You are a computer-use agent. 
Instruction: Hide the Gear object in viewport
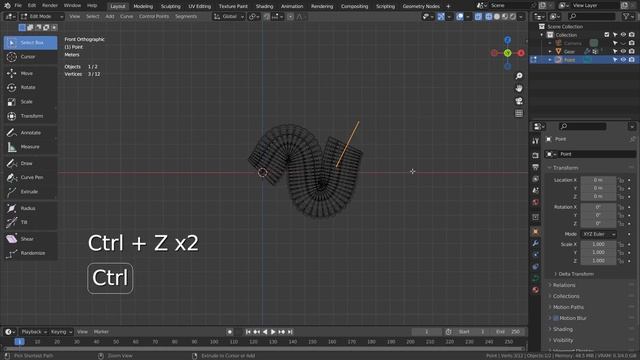click(623, 51)
